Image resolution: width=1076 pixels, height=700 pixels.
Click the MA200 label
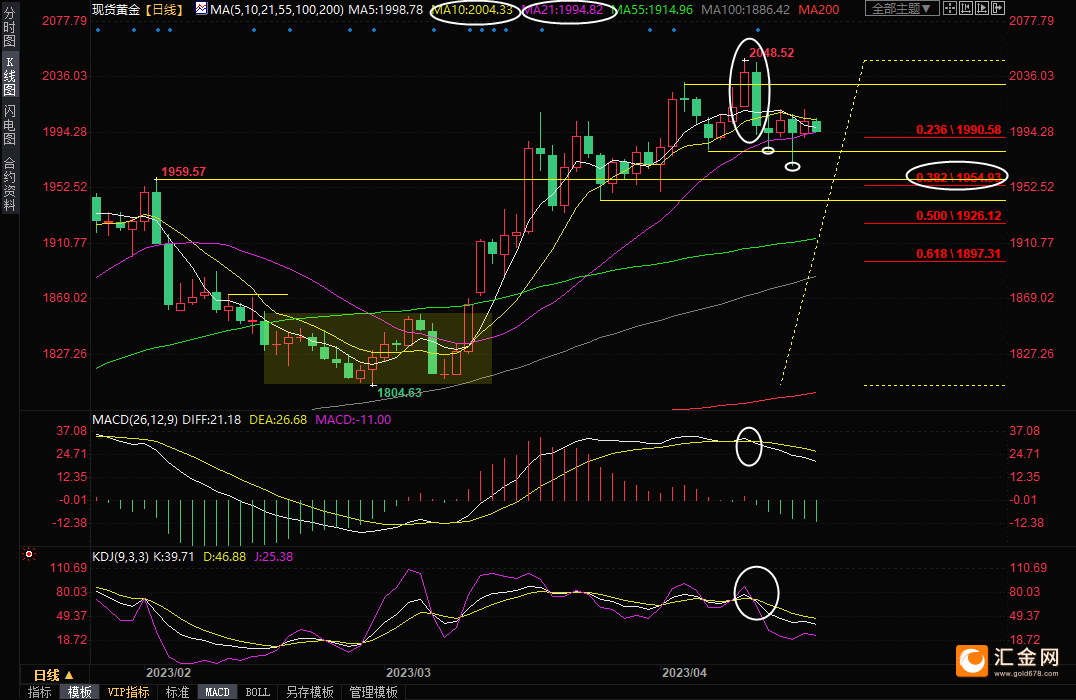(x=819, y=10)
